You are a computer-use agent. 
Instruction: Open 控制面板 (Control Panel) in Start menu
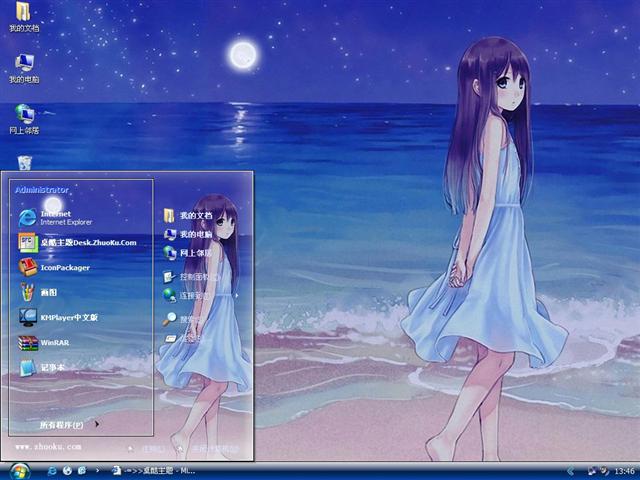[198, 276]
